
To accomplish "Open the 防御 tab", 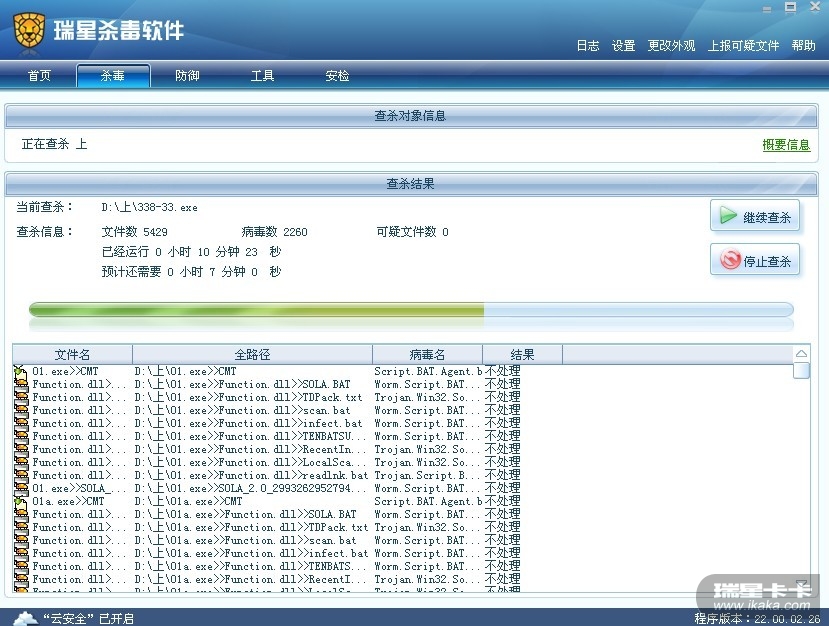I will (x=187, y=76).
